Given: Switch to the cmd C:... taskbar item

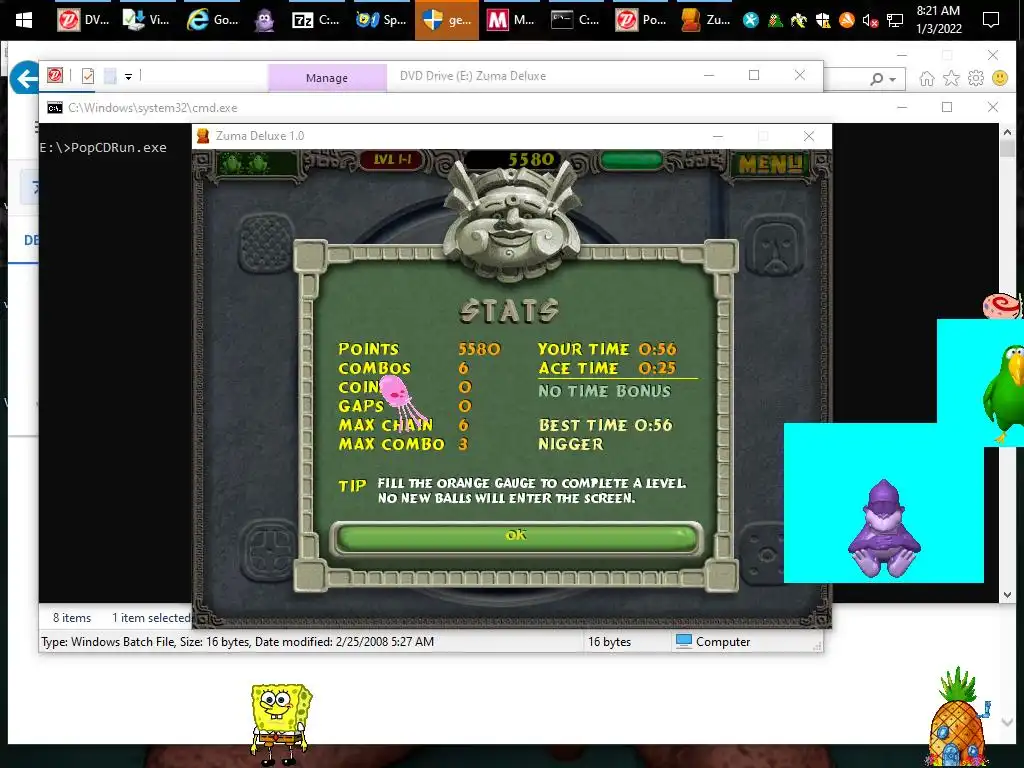Looking at the screenshot, I should tap(576, 20).
